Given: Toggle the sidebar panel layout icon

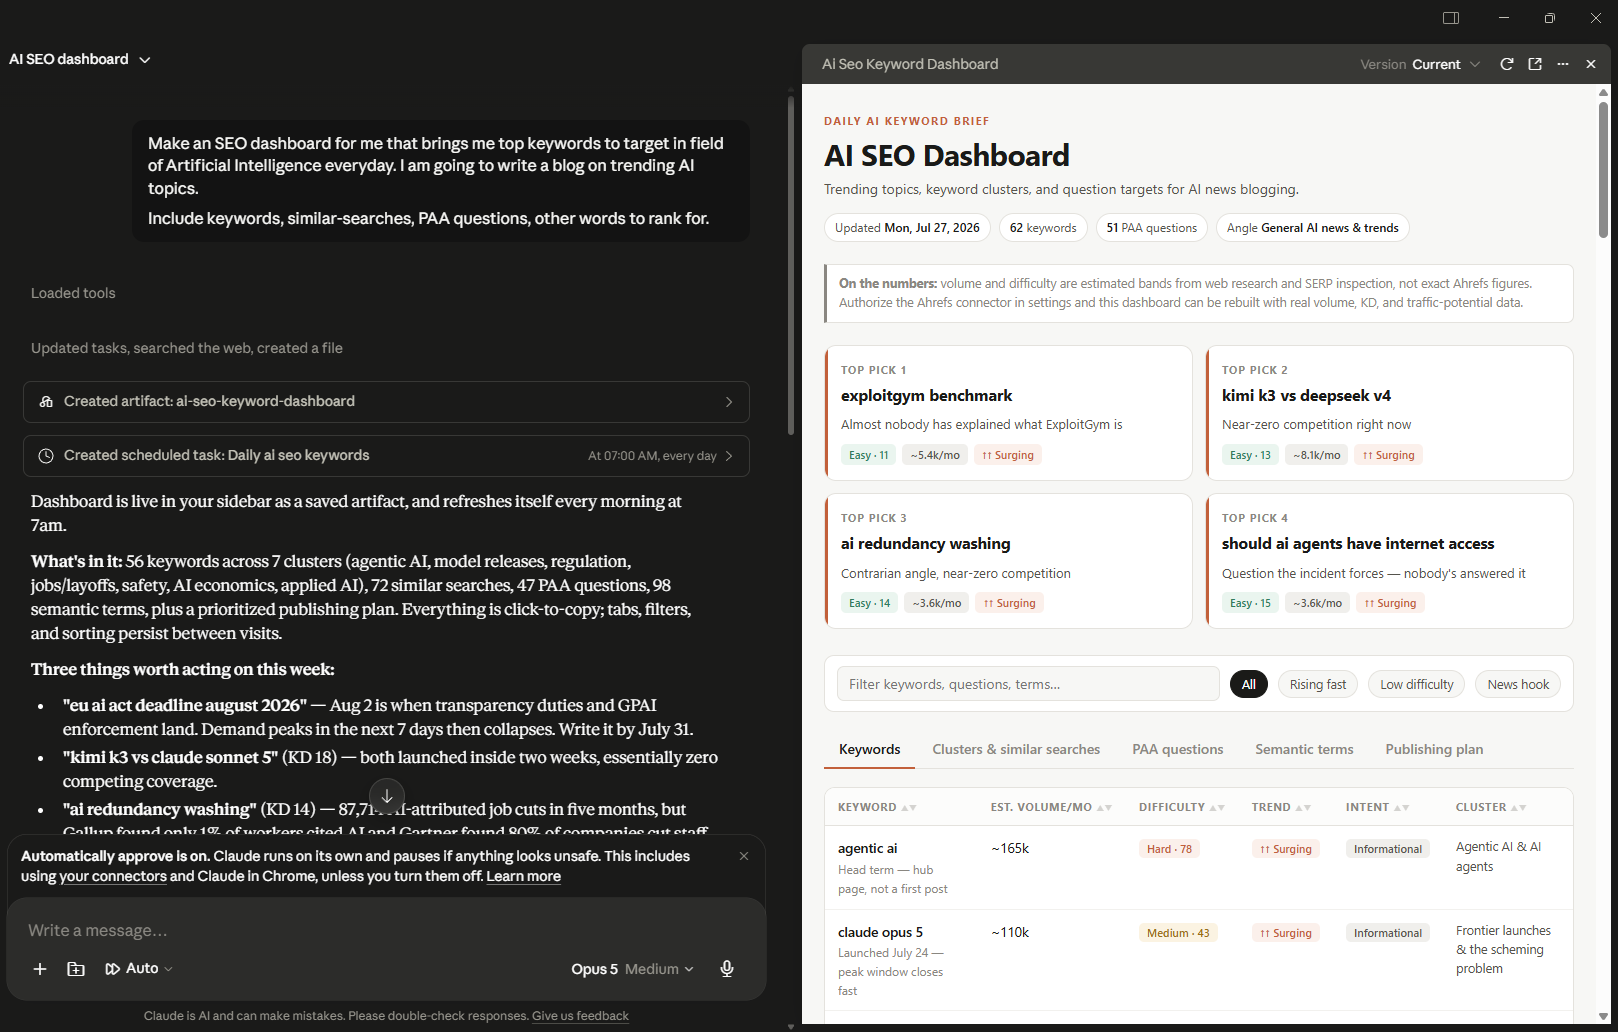Looking at the screenshot, I should [1451, 18].
